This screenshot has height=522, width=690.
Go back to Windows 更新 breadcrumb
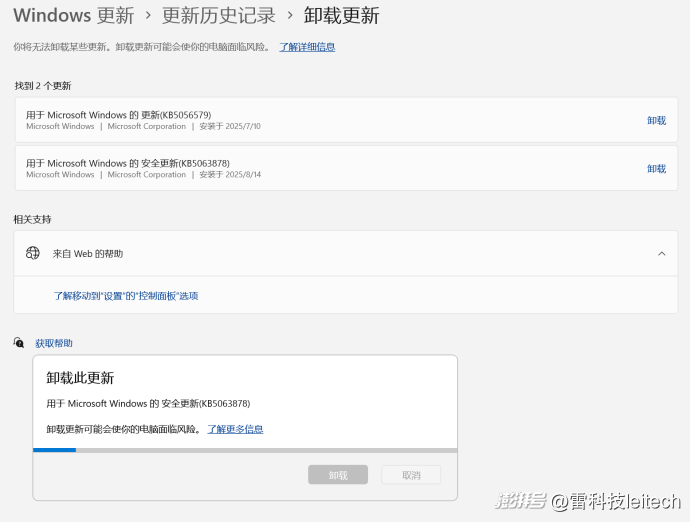(x=72, y=15)
